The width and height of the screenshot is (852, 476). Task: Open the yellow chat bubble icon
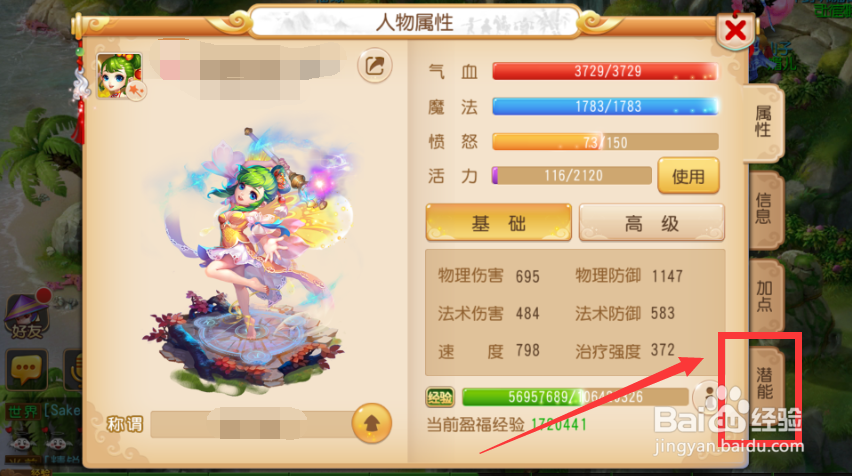27,368
